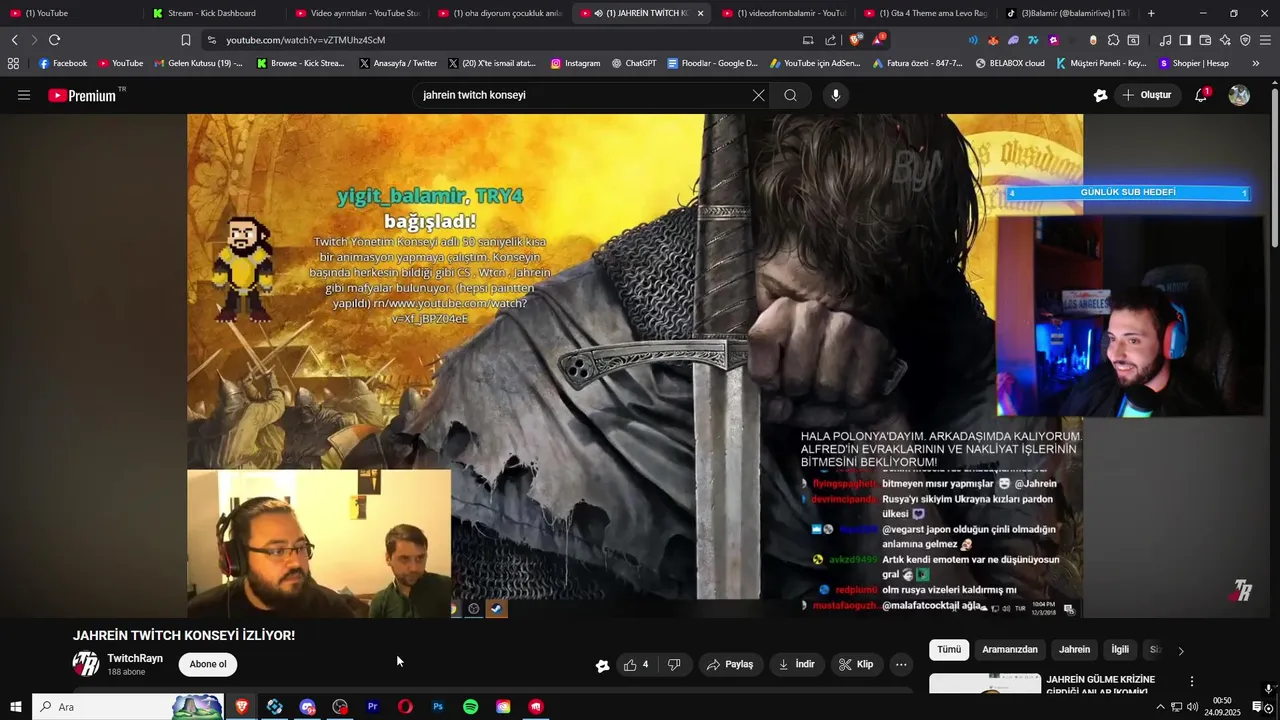Click the video player area
The height and width of the screenshot is (720, 1280).
(635, 365)
